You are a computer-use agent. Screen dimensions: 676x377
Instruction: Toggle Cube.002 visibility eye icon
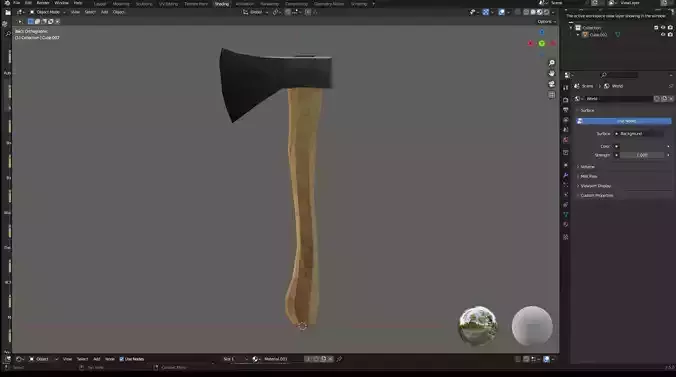point(663,35)
